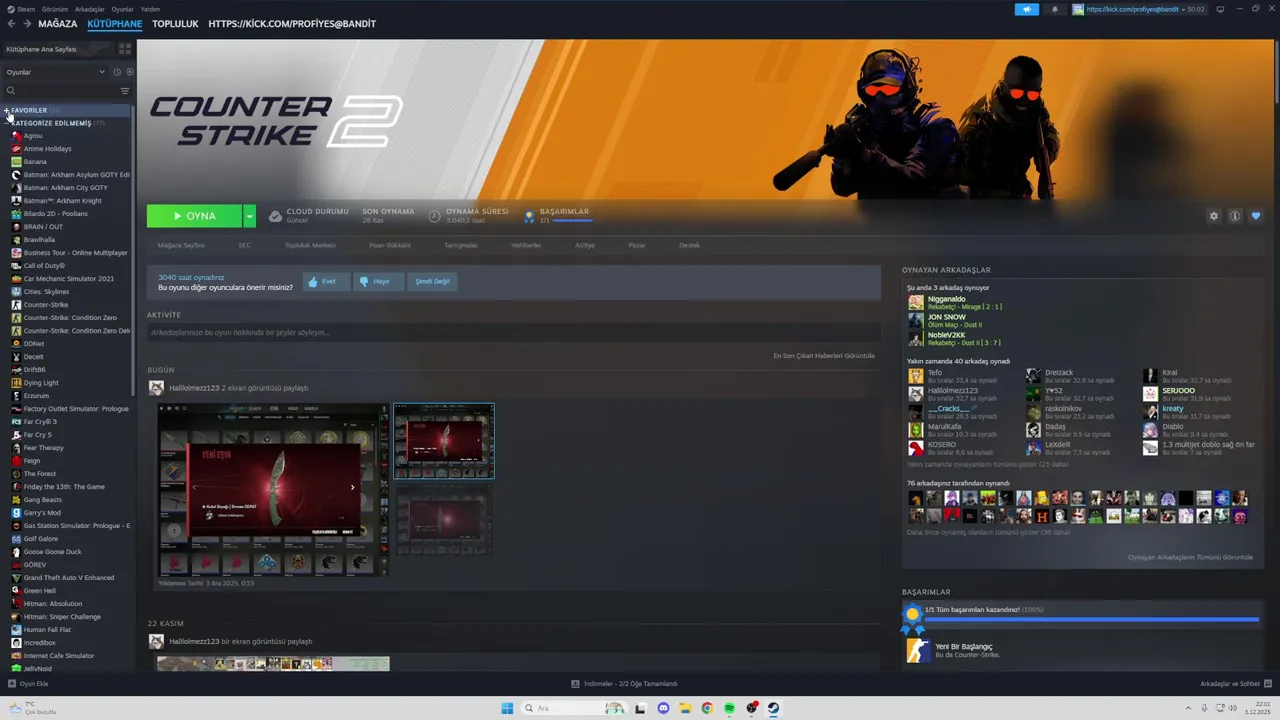Screen dimensions: 1280x720
Task: Go back with the Steam back arrow
Action: (11, 24)
